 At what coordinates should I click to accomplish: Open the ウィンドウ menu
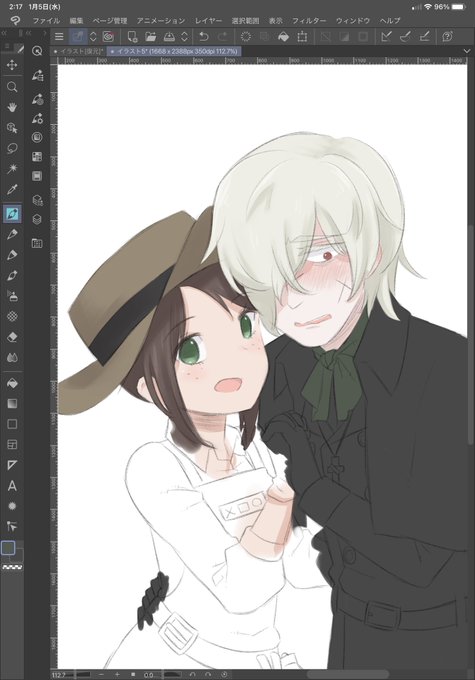353,20
